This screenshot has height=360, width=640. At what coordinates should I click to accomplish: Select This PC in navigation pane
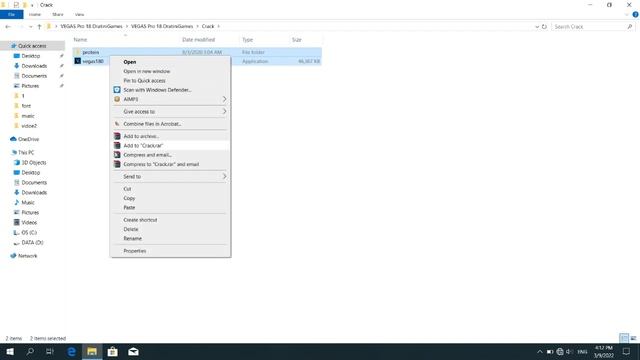click(x=26, y=152)
